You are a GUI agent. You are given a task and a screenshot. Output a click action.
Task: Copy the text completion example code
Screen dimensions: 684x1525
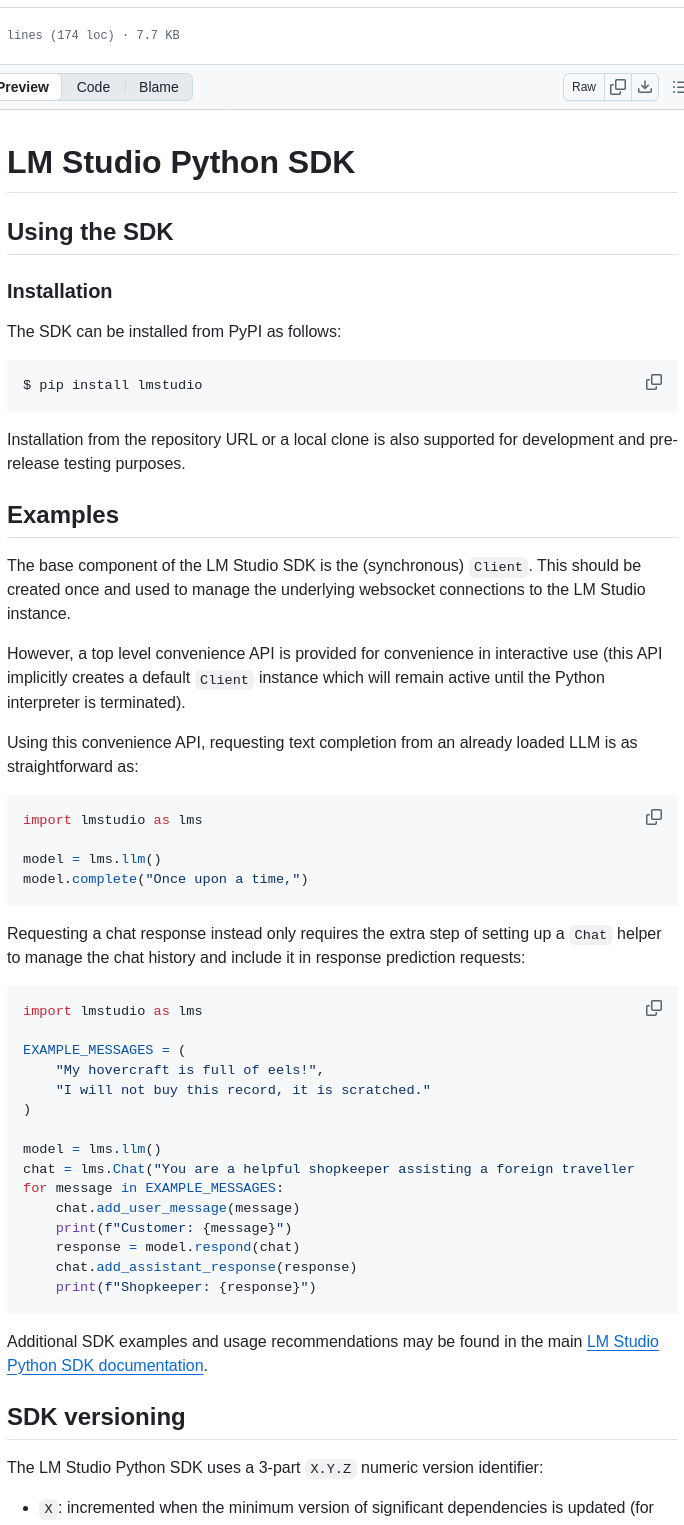coord(654,817)
